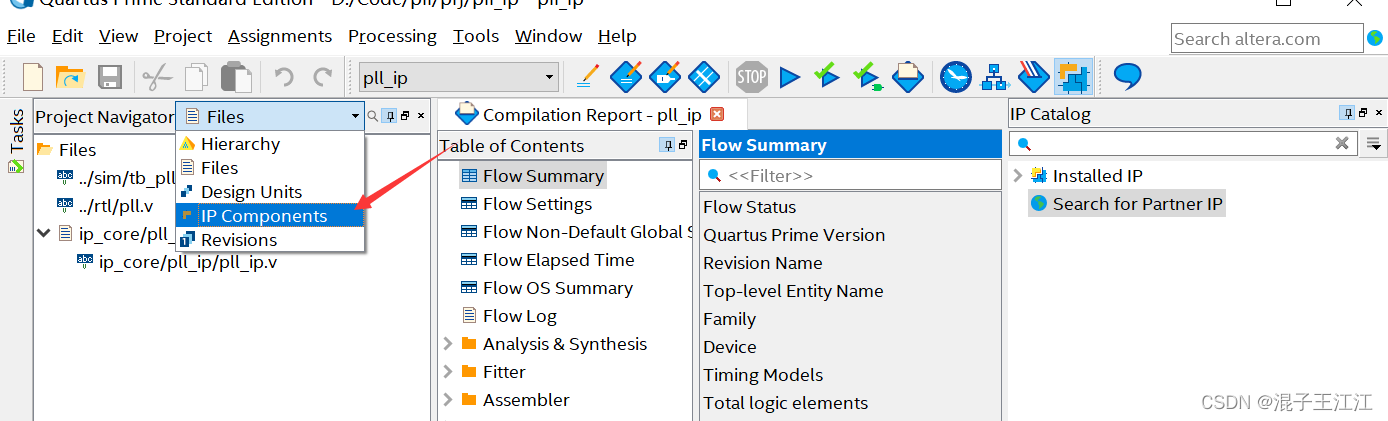Image resolution: width=1388 pixels, height=421 pixels.
Task: Open the Assignments menu
Action: [280, 36]
